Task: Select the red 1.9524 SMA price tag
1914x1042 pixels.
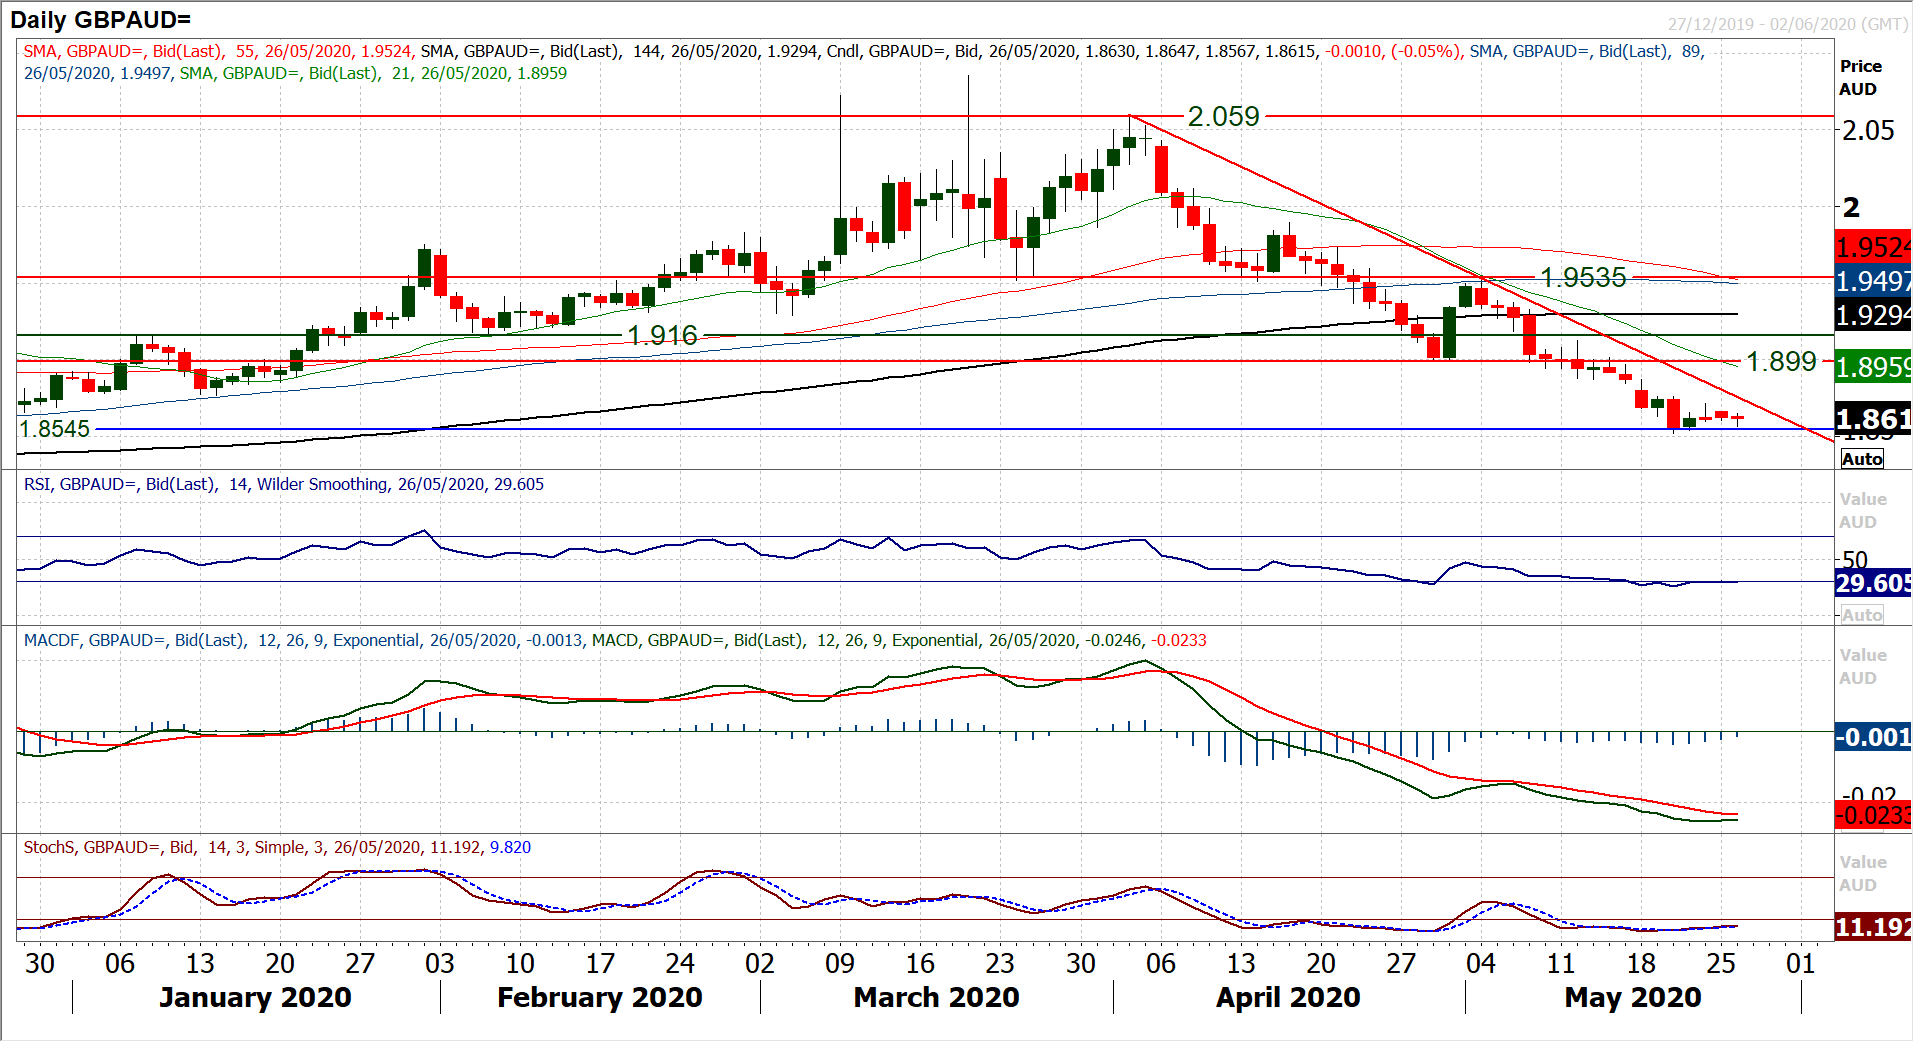Action: (x=1873, y=247)
